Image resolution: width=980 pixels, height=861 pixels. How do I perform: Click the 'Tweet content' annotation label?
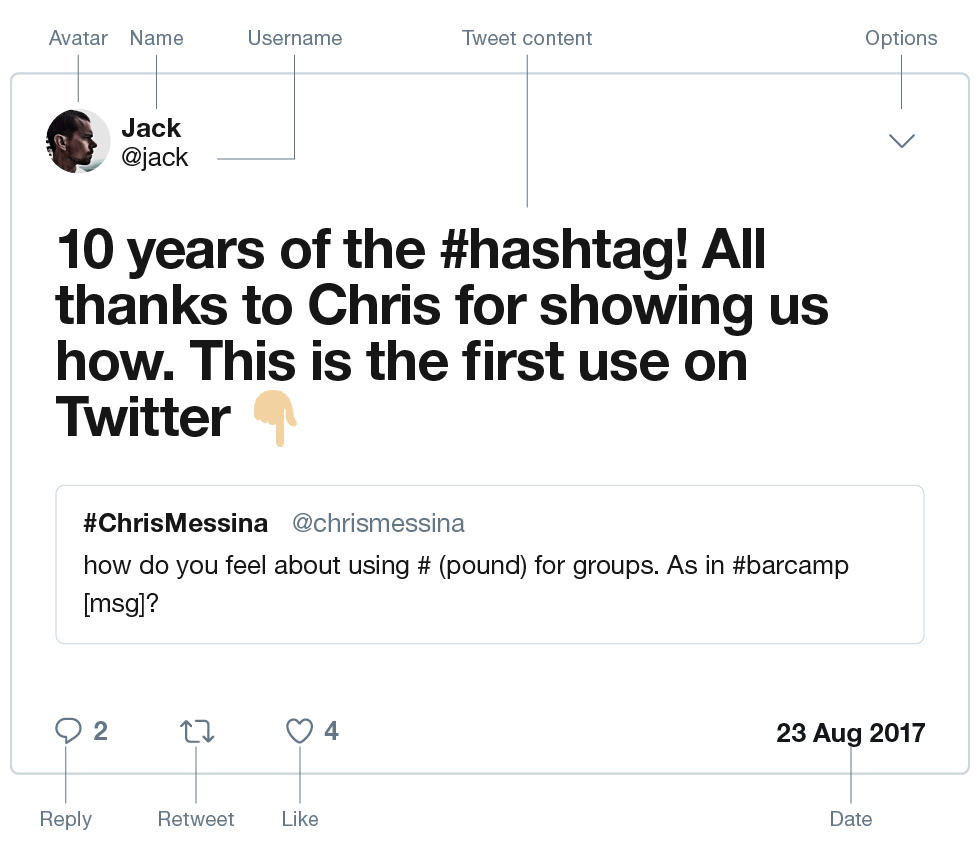527,38
